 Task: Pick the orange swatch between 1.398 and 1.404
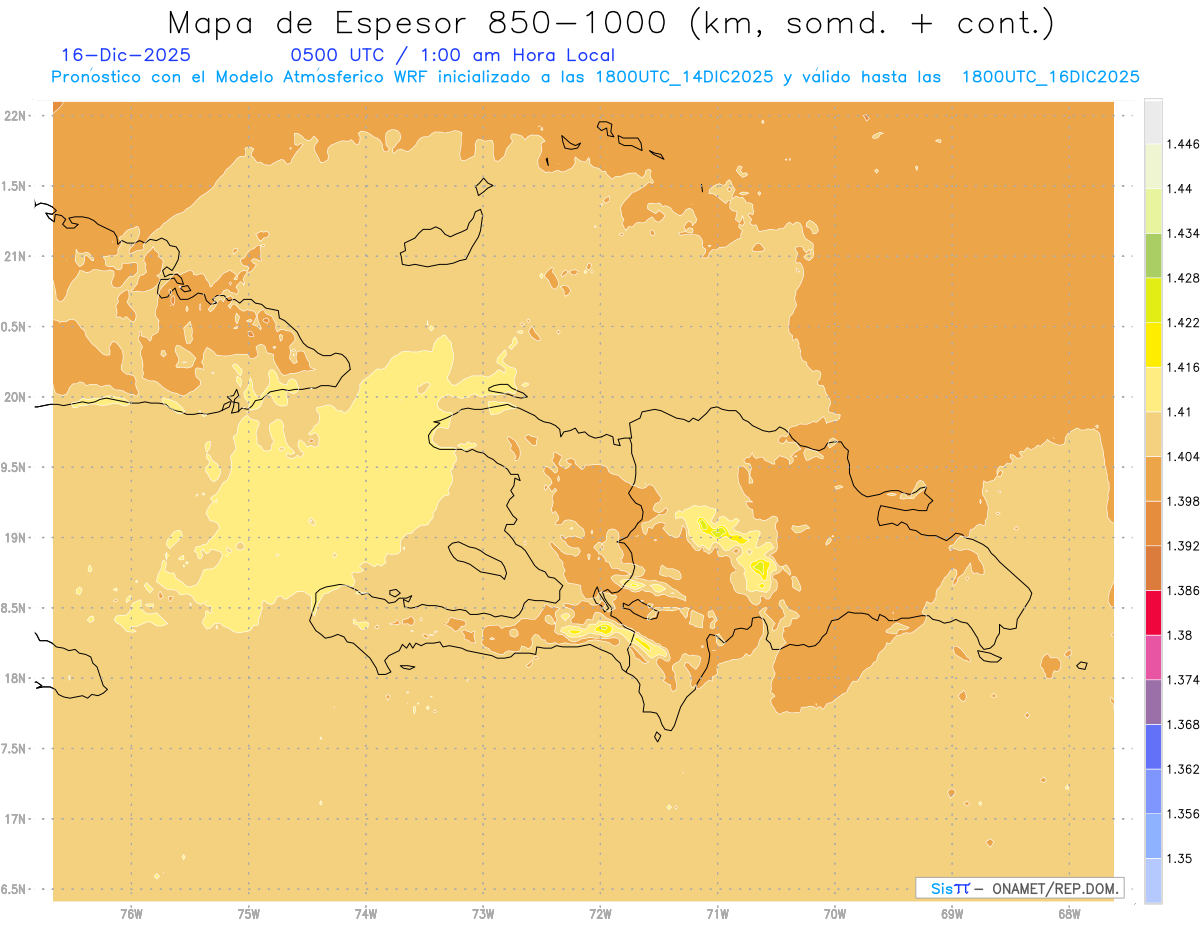point(1153,478)
